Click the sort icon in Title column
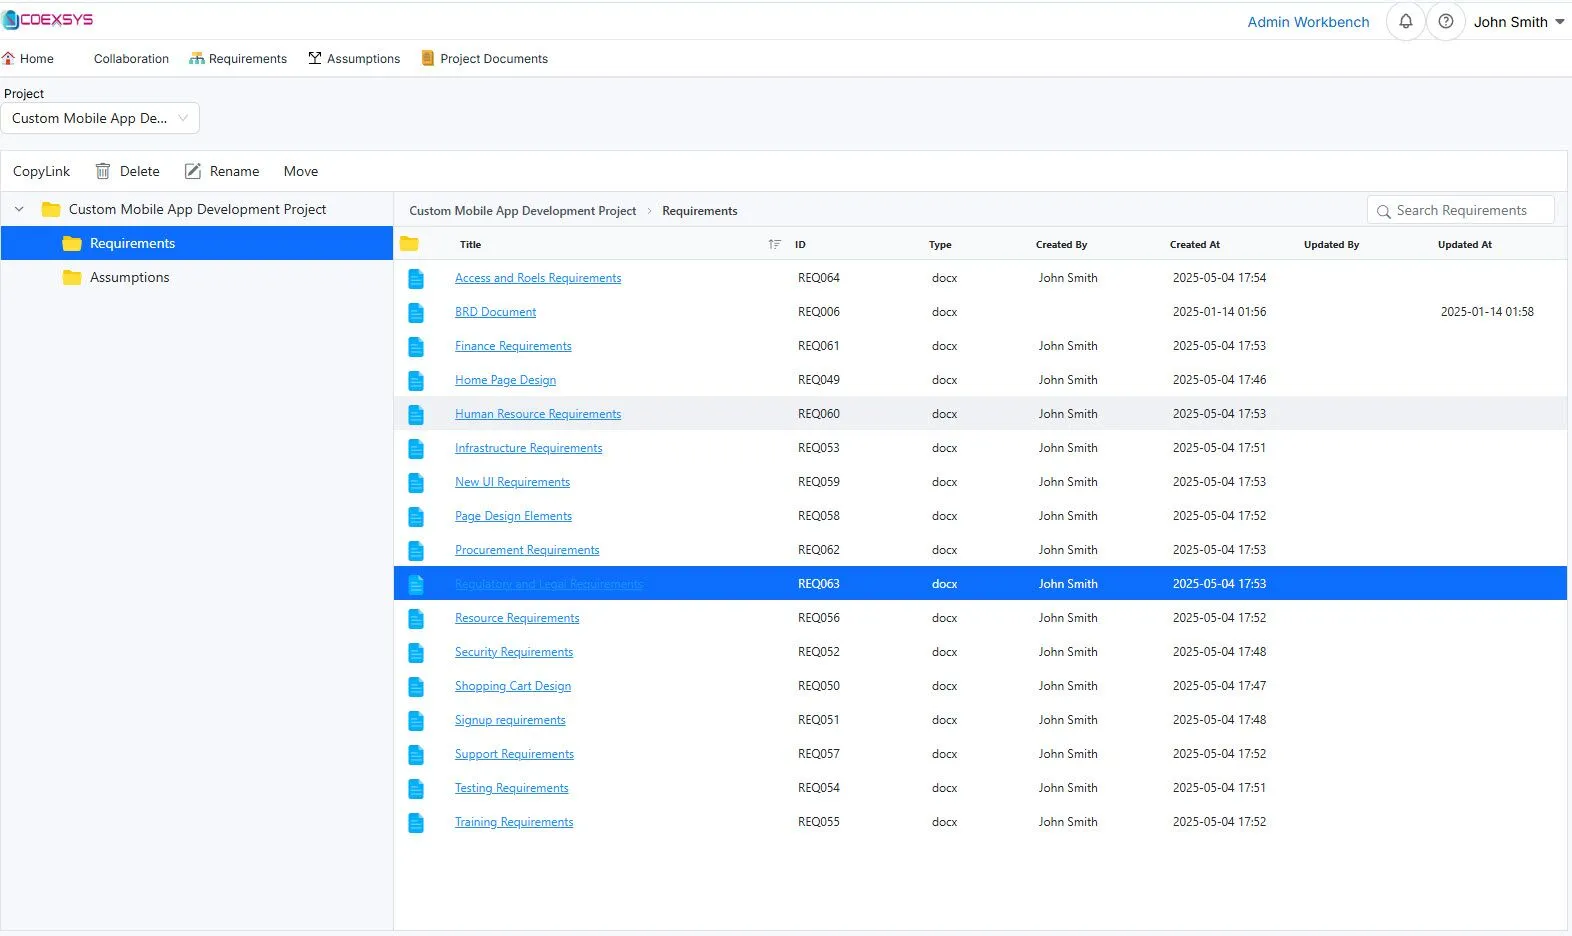 [x=774, y=244]
